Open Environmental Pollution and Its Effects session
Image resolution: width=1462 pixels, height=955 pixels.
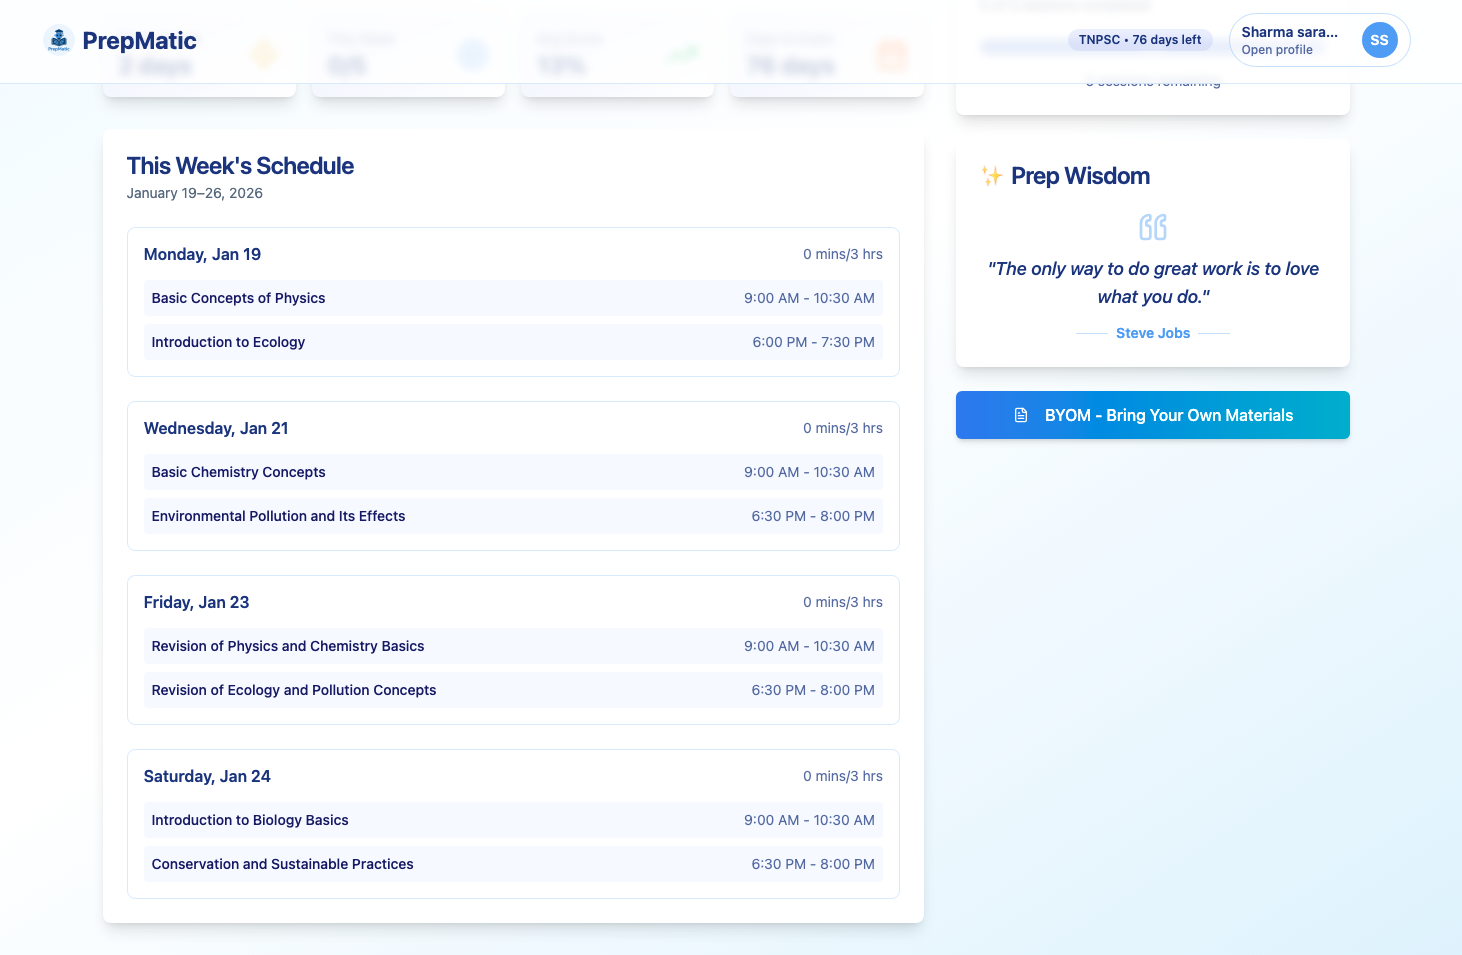click(x=513, y=516)
